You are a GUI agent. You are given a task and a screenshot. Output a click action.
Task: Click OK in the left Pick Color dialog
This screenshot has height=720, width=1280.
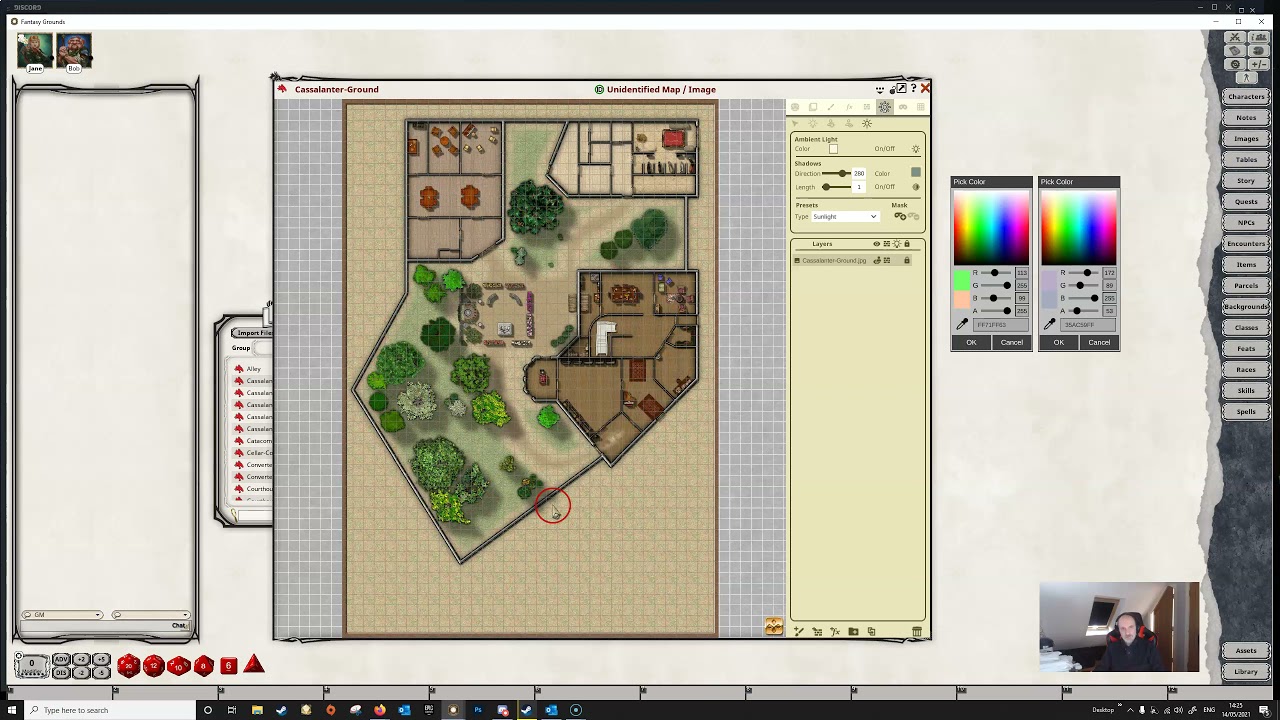click(x=971, y=342)
